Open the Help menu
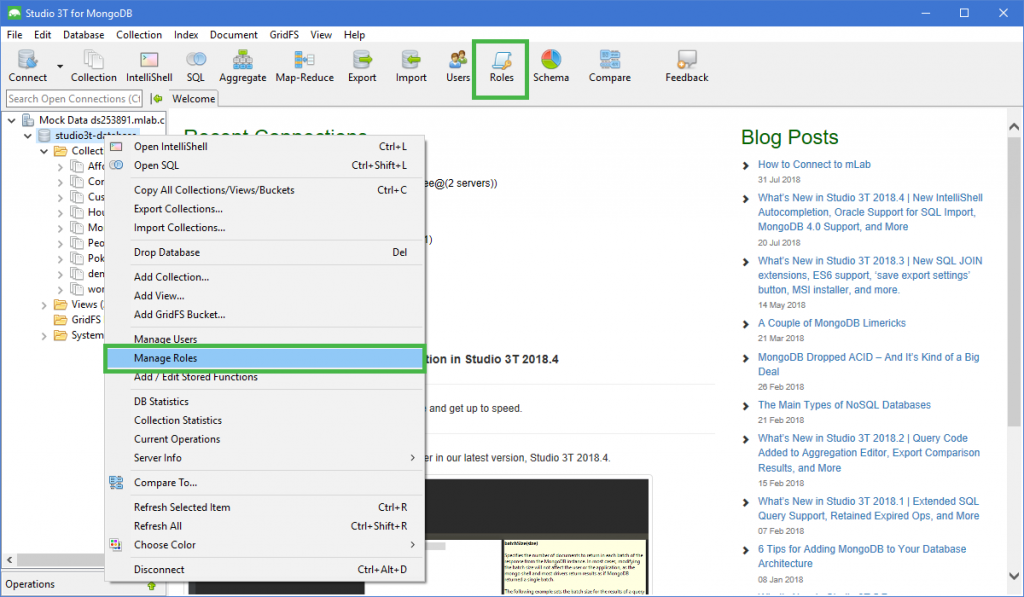The image size is (1024, 597). click(354, 35)
